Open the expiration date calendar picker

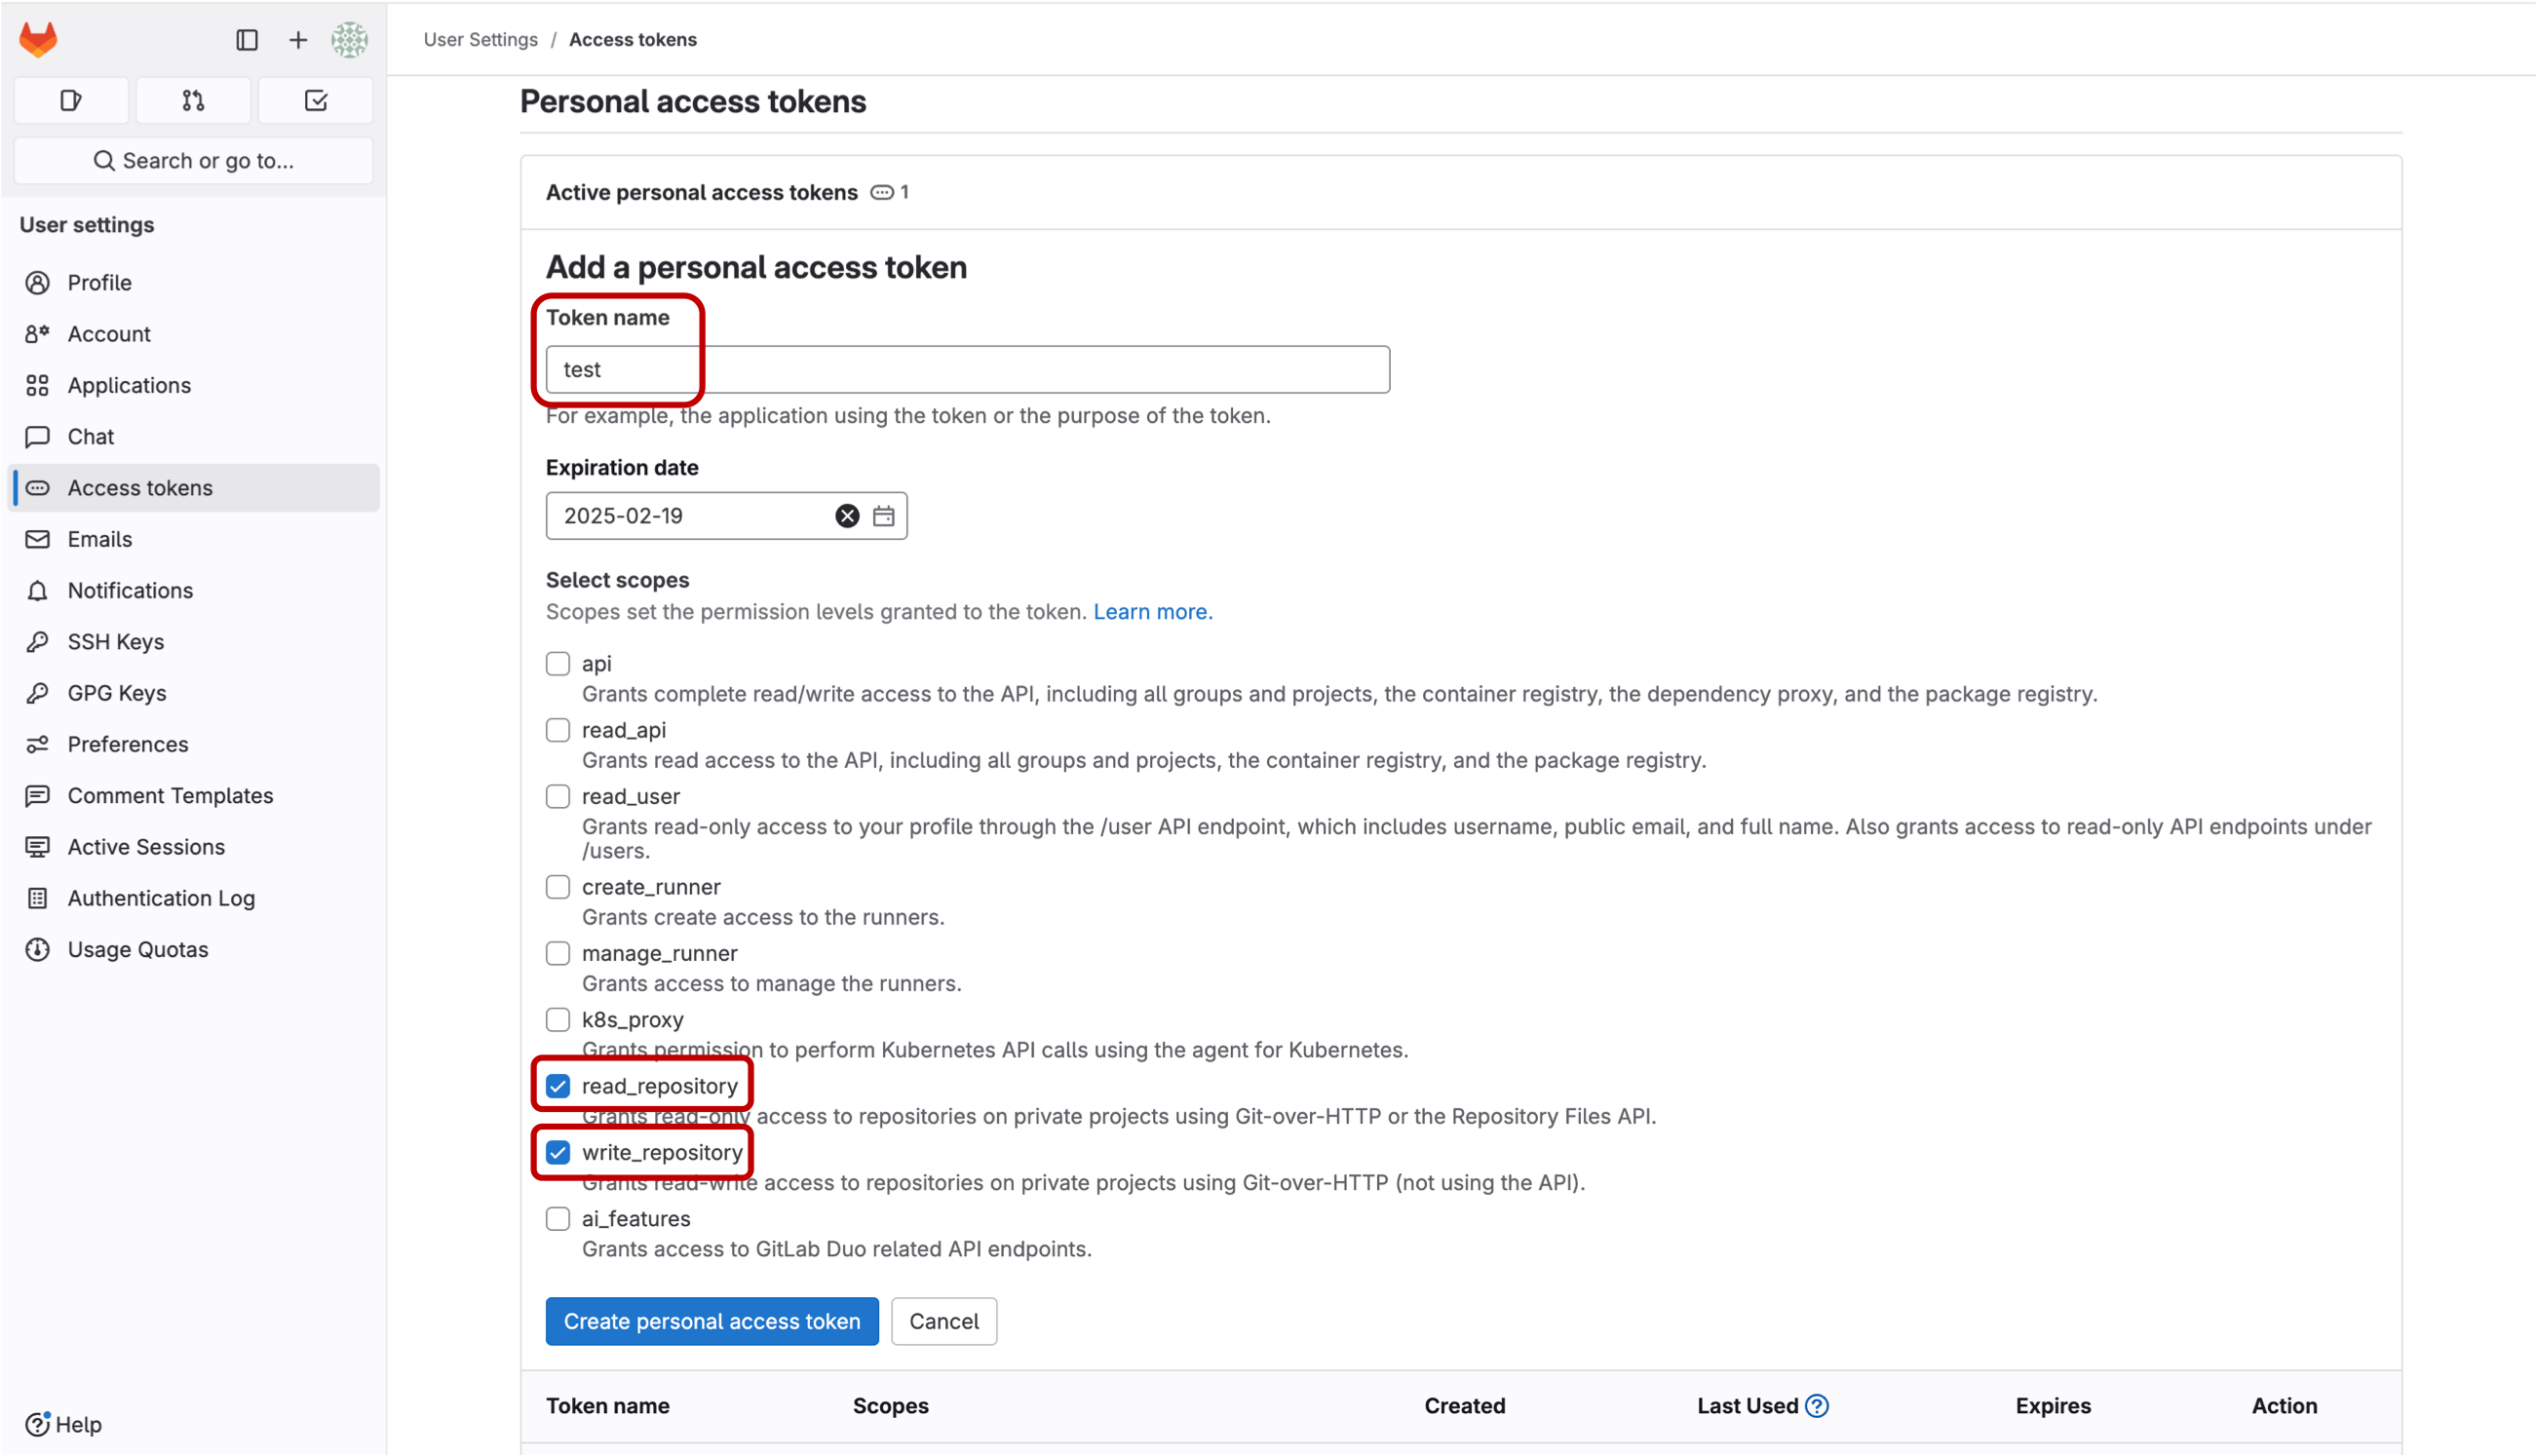click(883, 516)
